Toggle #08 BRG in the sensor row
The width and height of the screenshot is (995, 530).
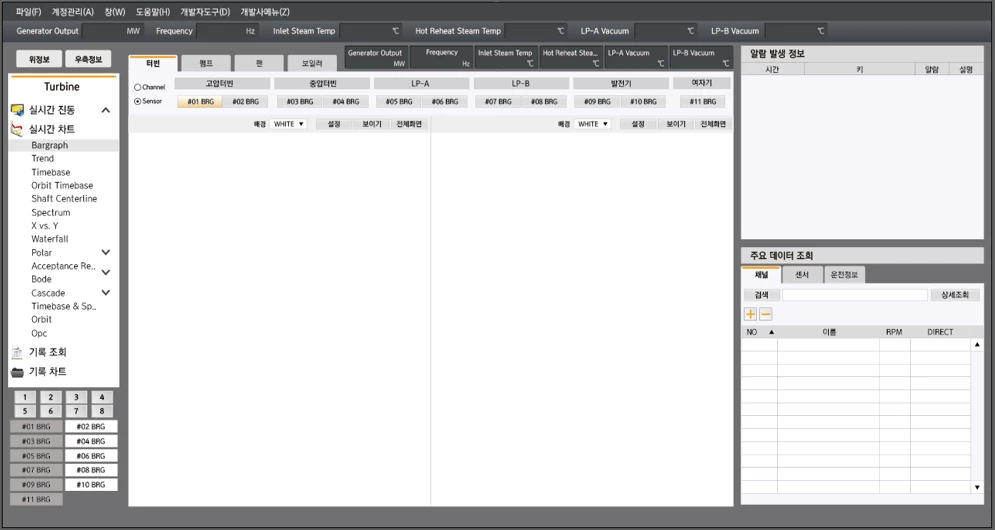(x=544, y=102)
